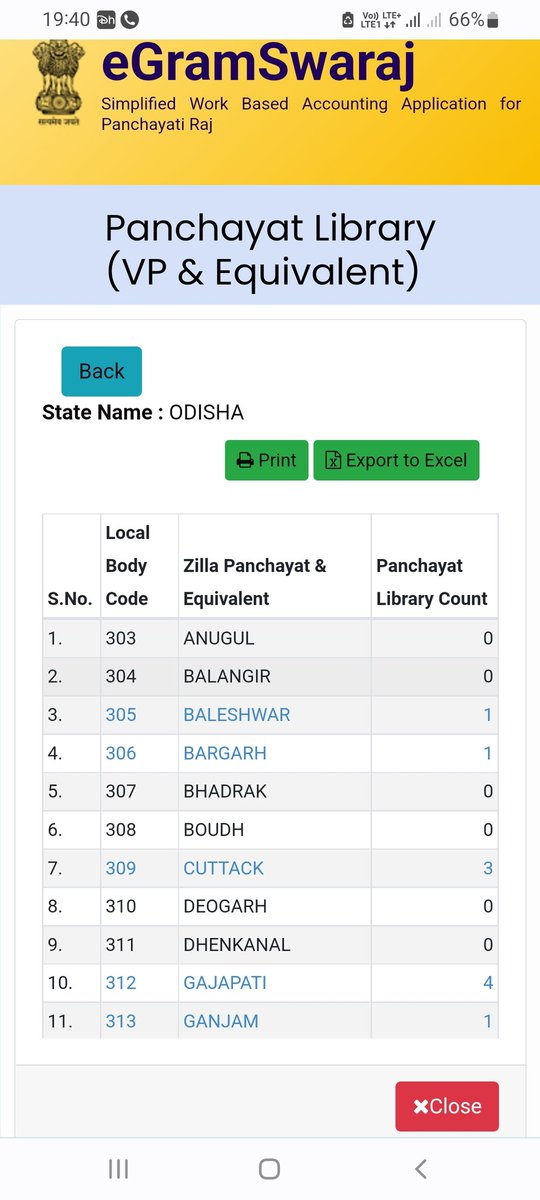Click the DEOGARH row text
The height and width of the screenshot is (1200, 540).
click(x=226, y=906)
